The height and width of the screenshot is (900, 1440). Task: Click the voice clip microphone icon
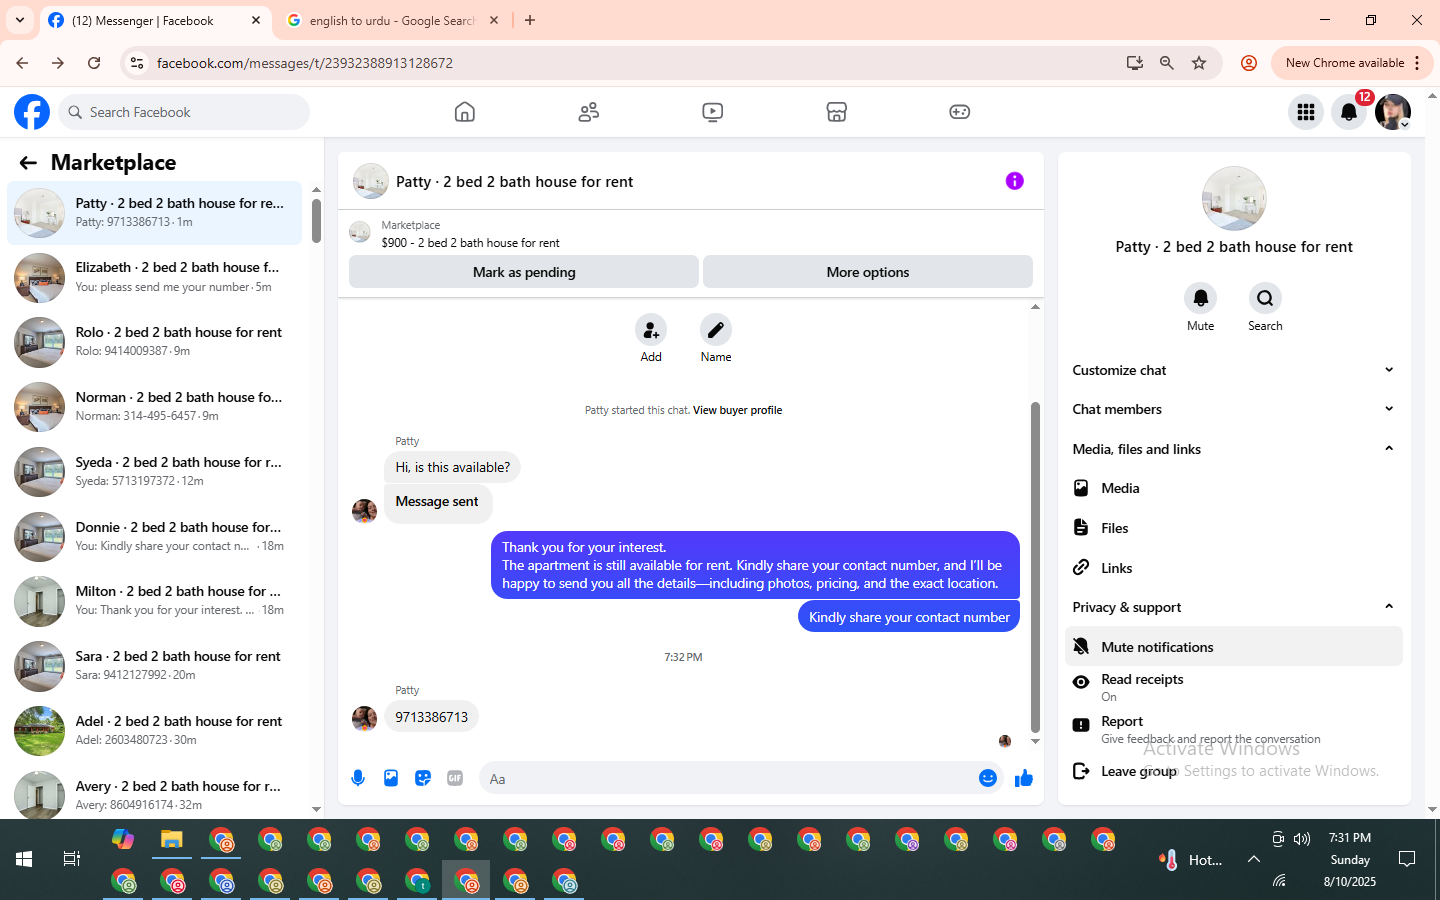[x=358, y=778]
